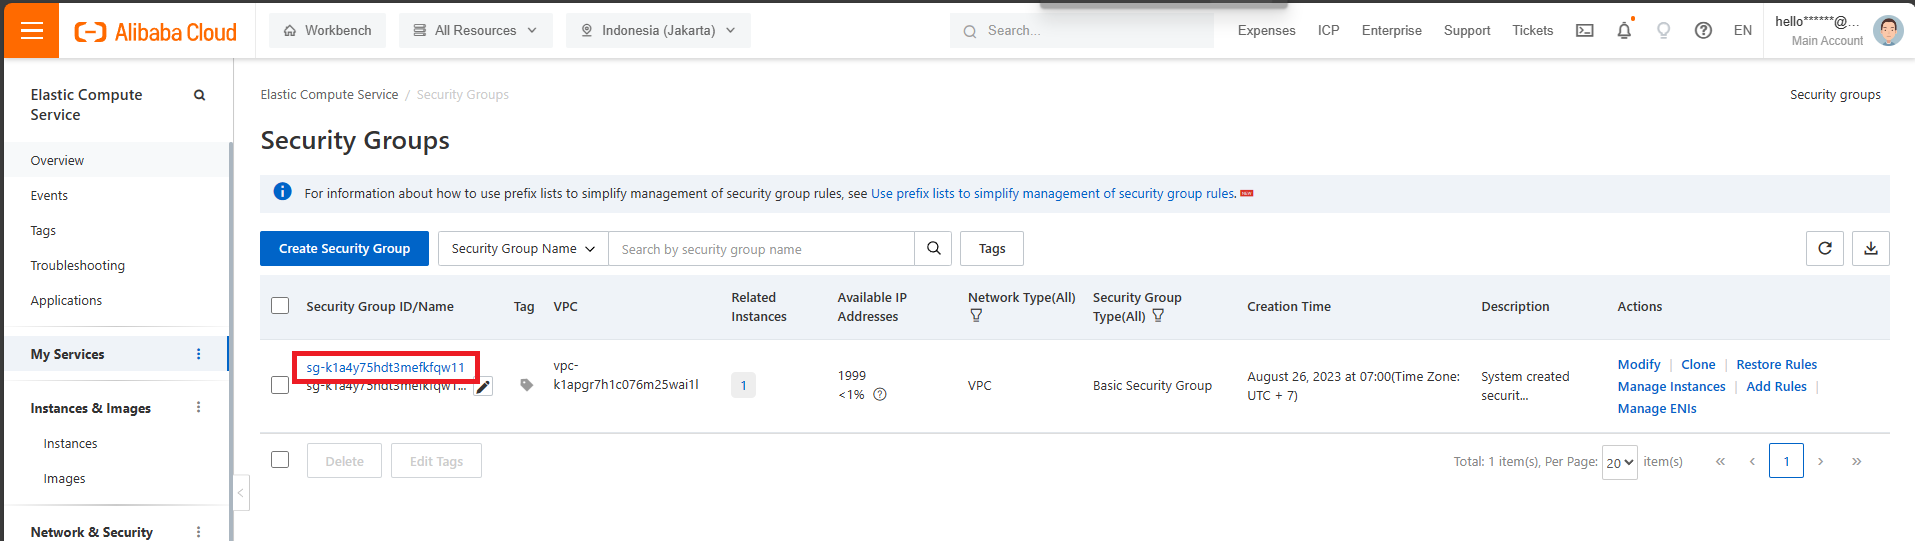The image size is (1915, 541).
Task: Refresh the security groups list
Action: point(1824,248)
